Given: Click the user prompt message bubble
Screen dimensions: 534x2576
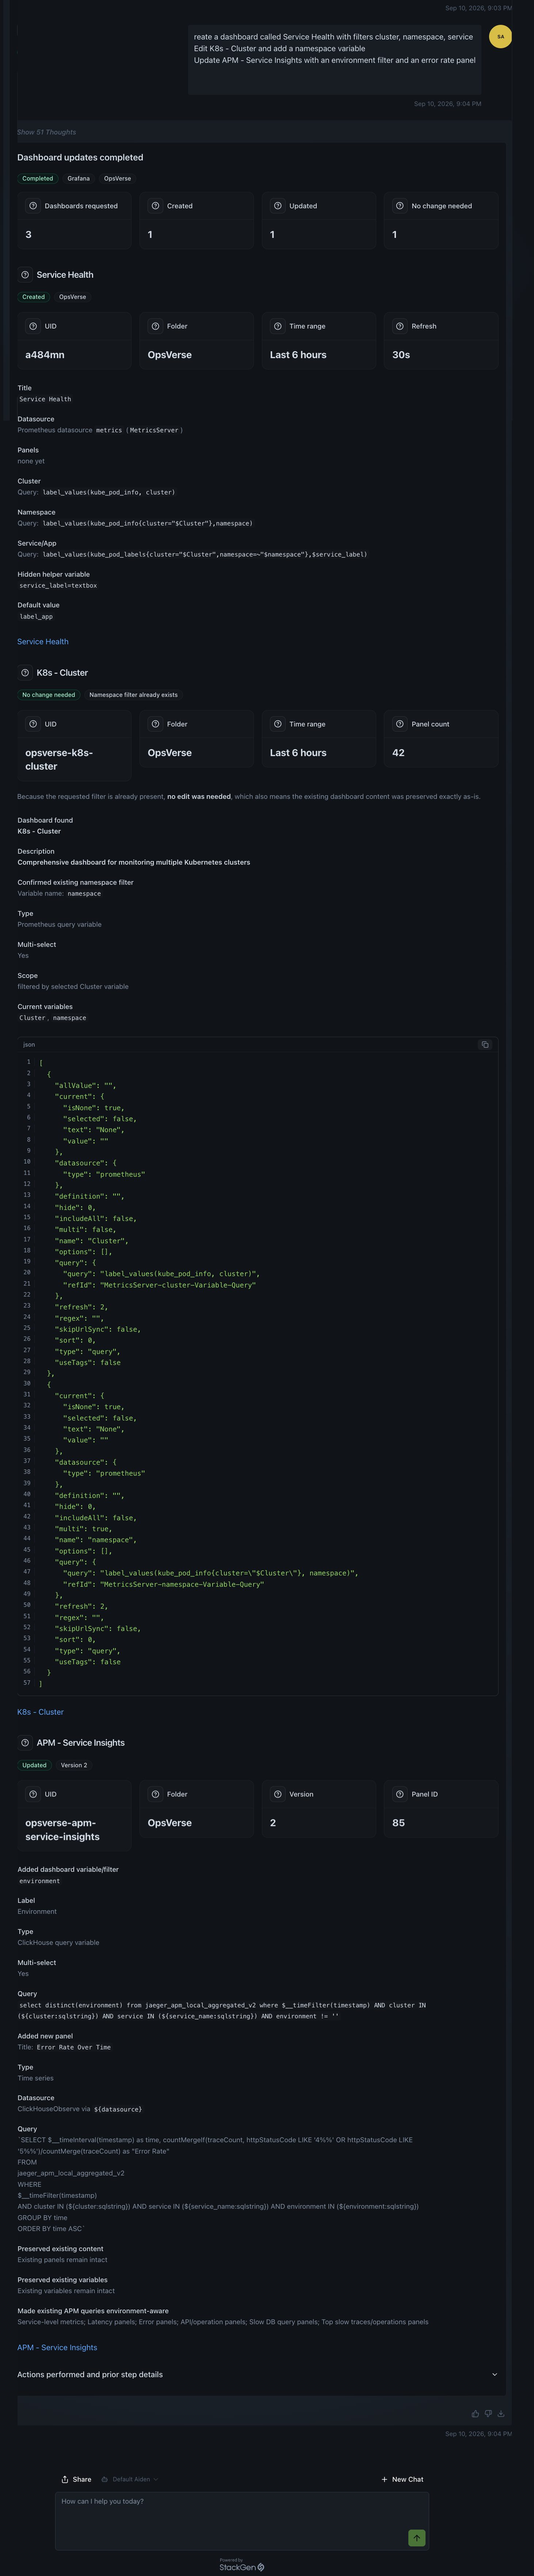Looking at the screenshot, I should (335, 60).
